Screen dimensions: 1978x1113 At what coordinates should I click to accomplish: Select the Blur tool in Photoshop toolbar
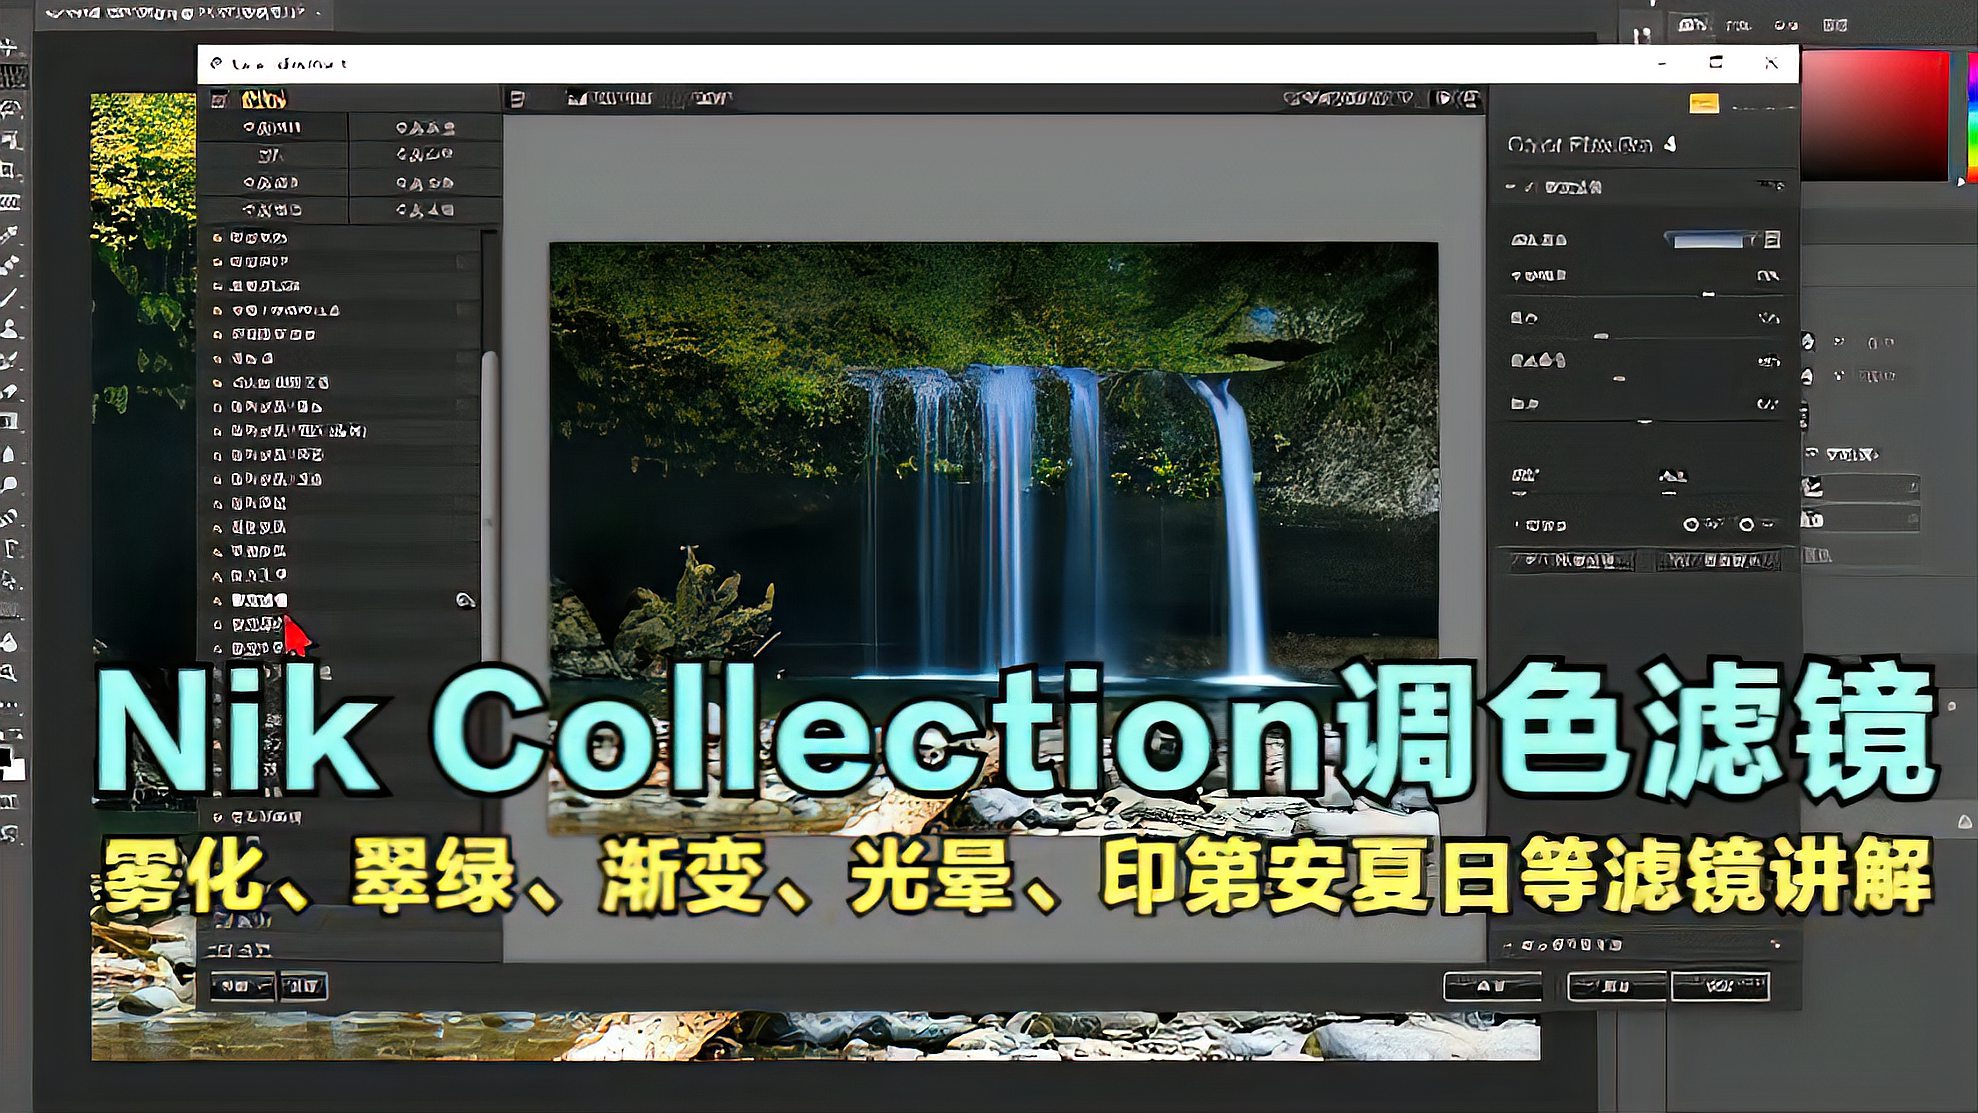[x=10, y=454]
